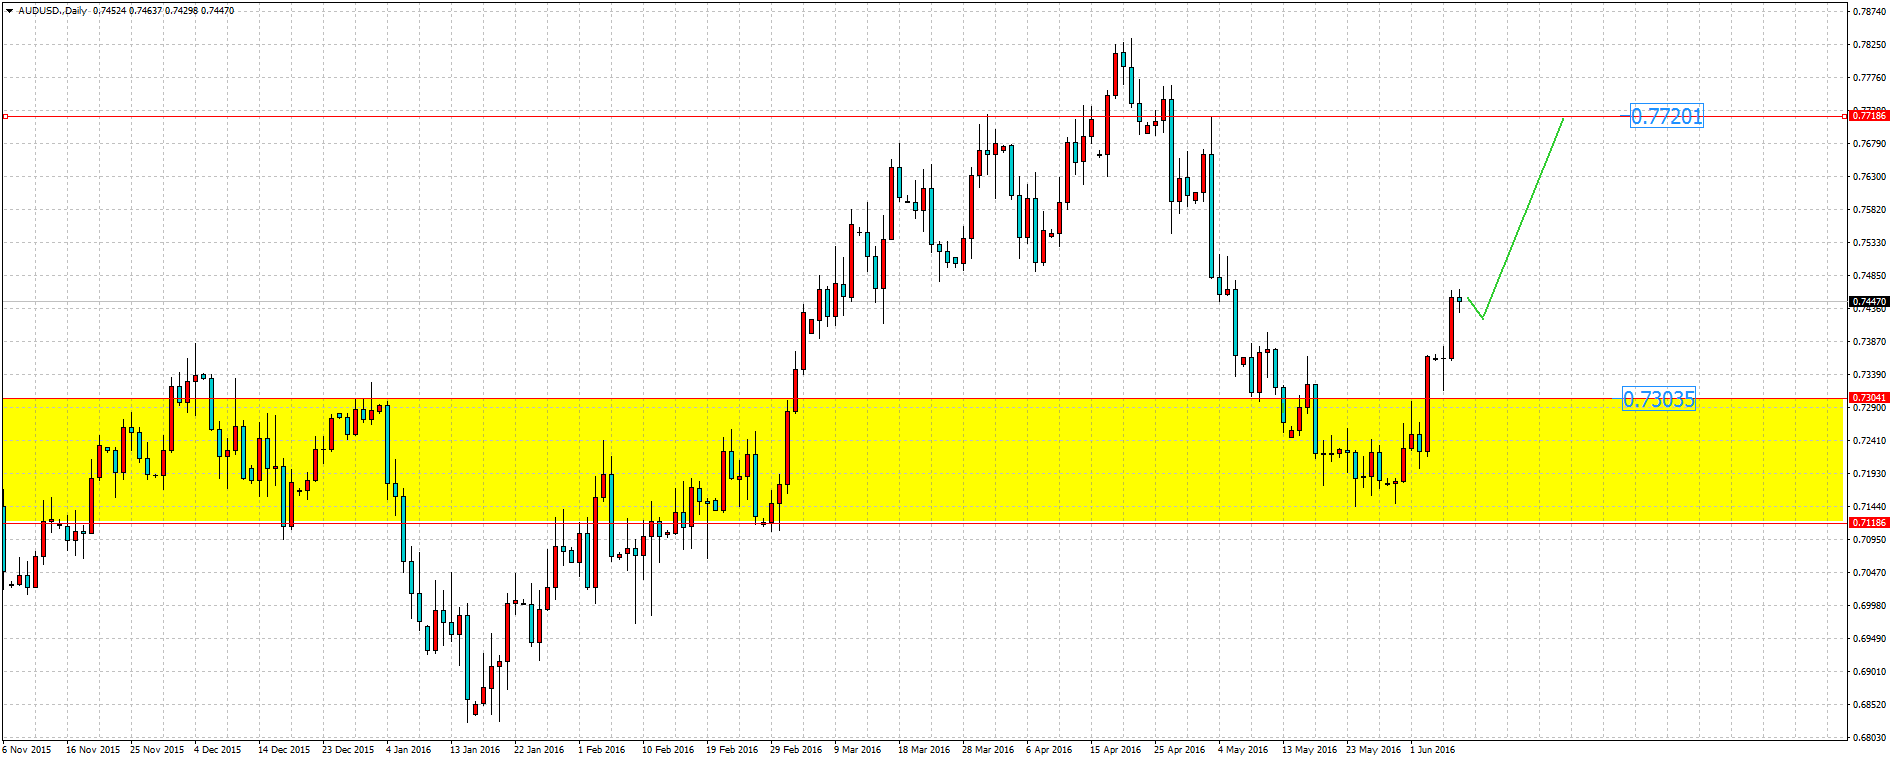Click the 1 Jun 2016 date label

coord(1432,749)
